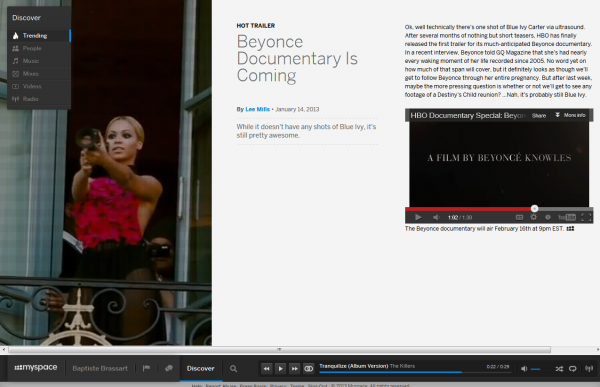Viewport: 600px width, 387px height.
Task: Play the embedded YouTube trailer
Action: click(418, 217)
